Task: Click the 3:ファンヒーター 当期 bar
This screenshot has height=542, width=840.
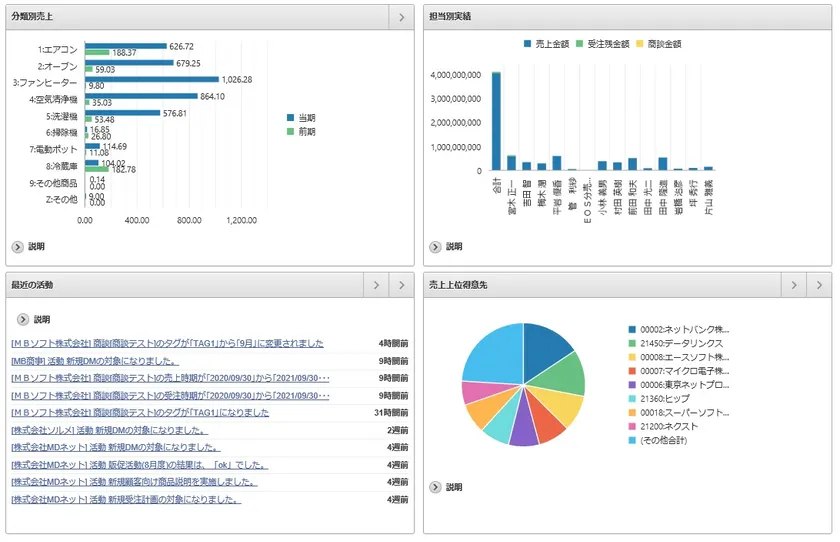Action: (x=151, y=79)
